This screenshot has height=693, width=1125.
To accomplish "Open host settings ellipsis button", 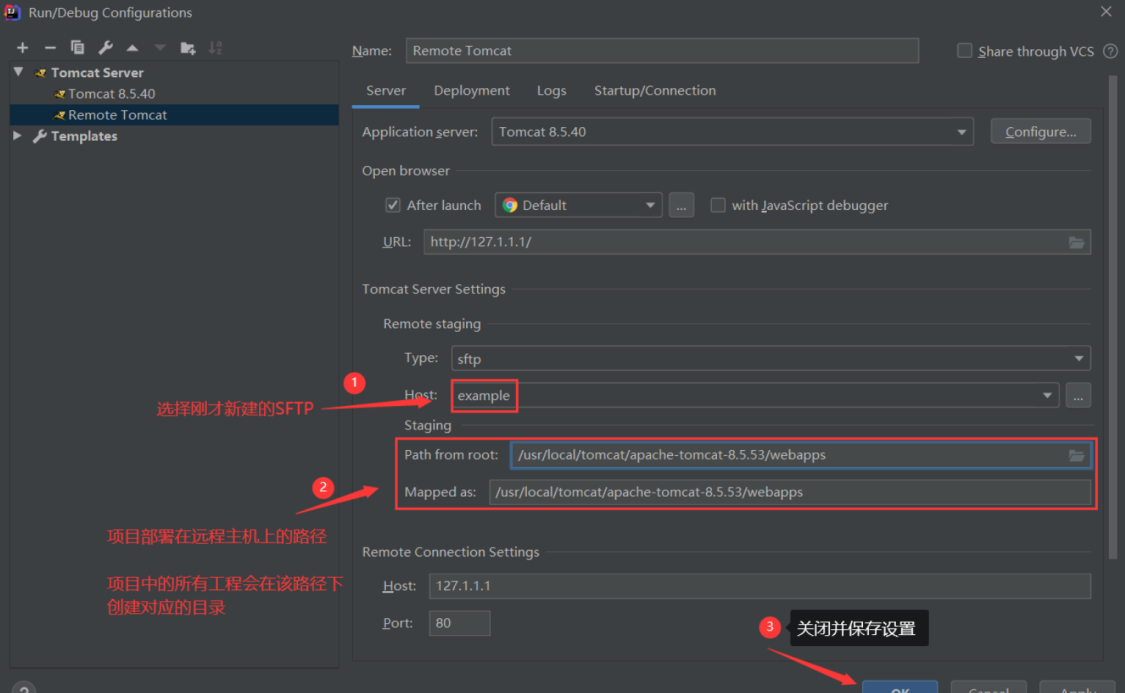I will [x=1078, y=395].
